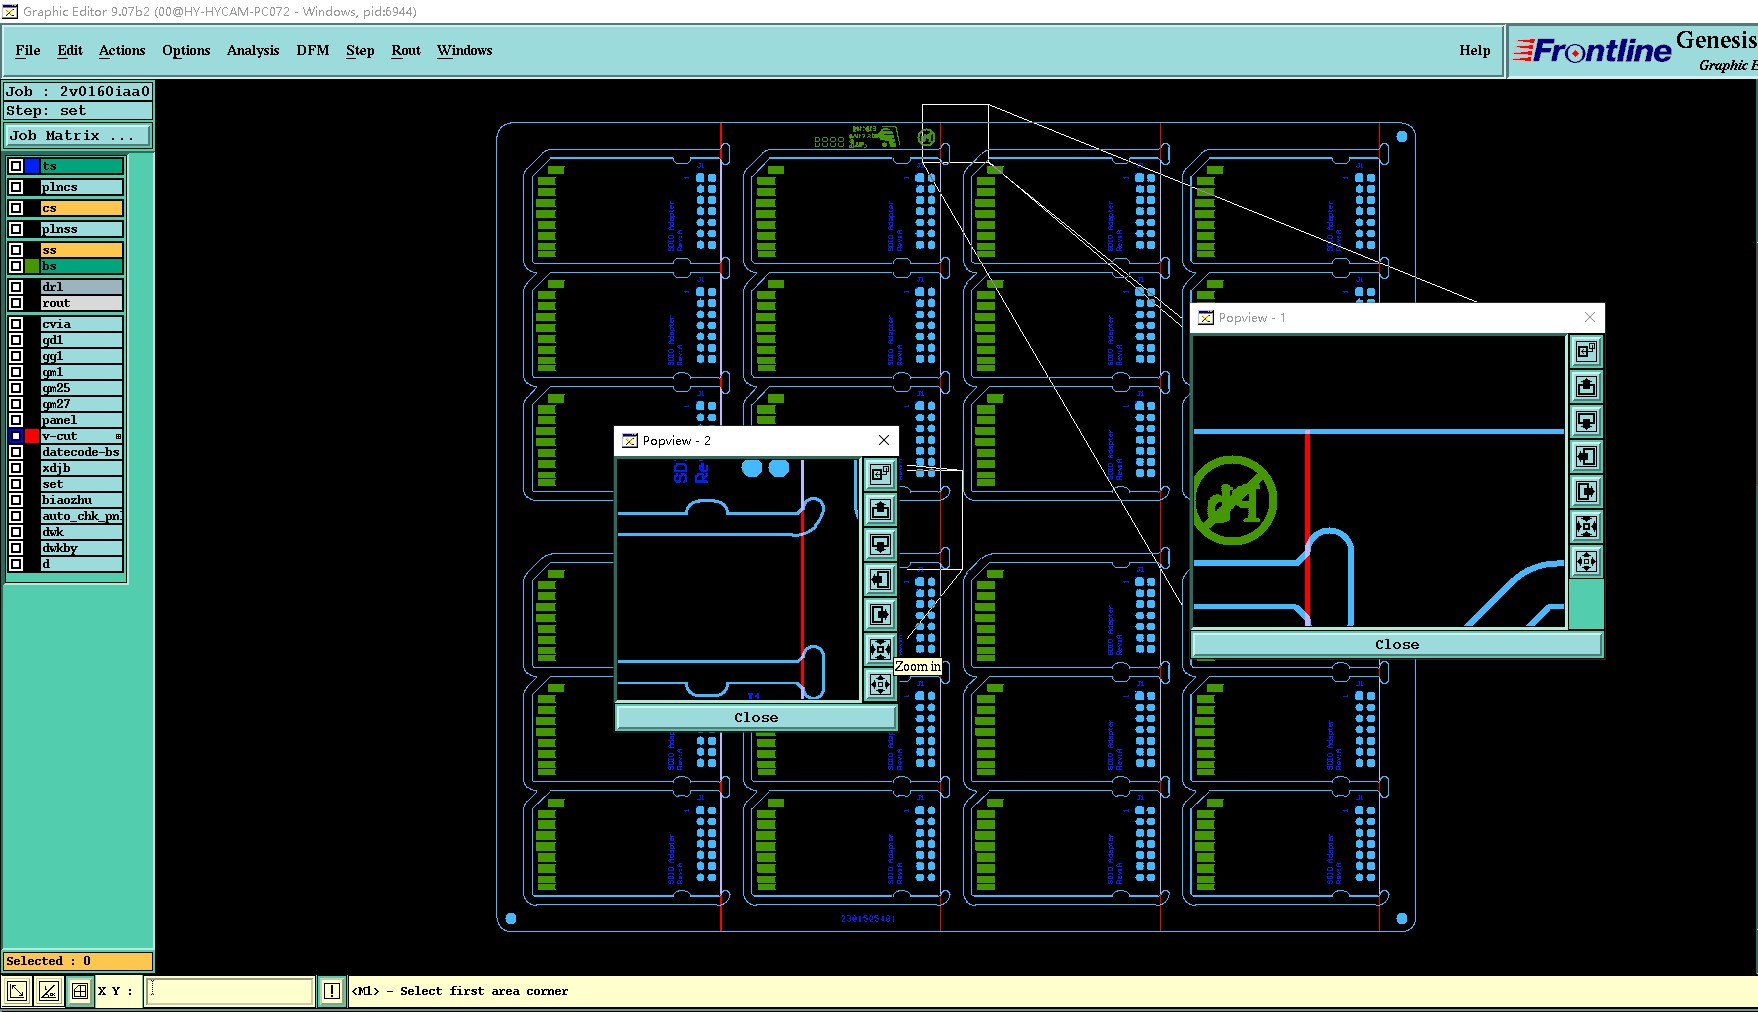Screen dimensions: 1758x1012
Task: Open the Help menu
Action: 1474,50
